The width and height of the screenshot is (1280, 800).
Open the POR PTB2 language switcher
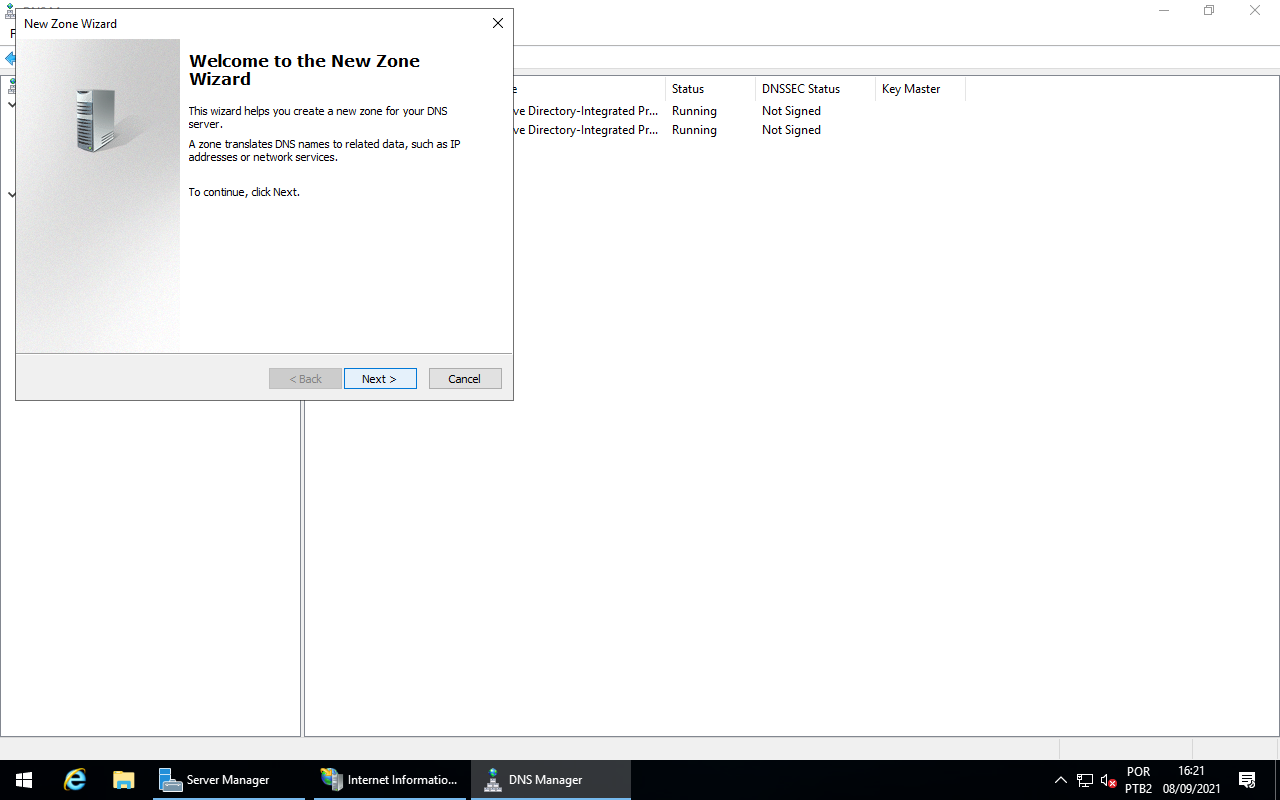point(1138,780)
